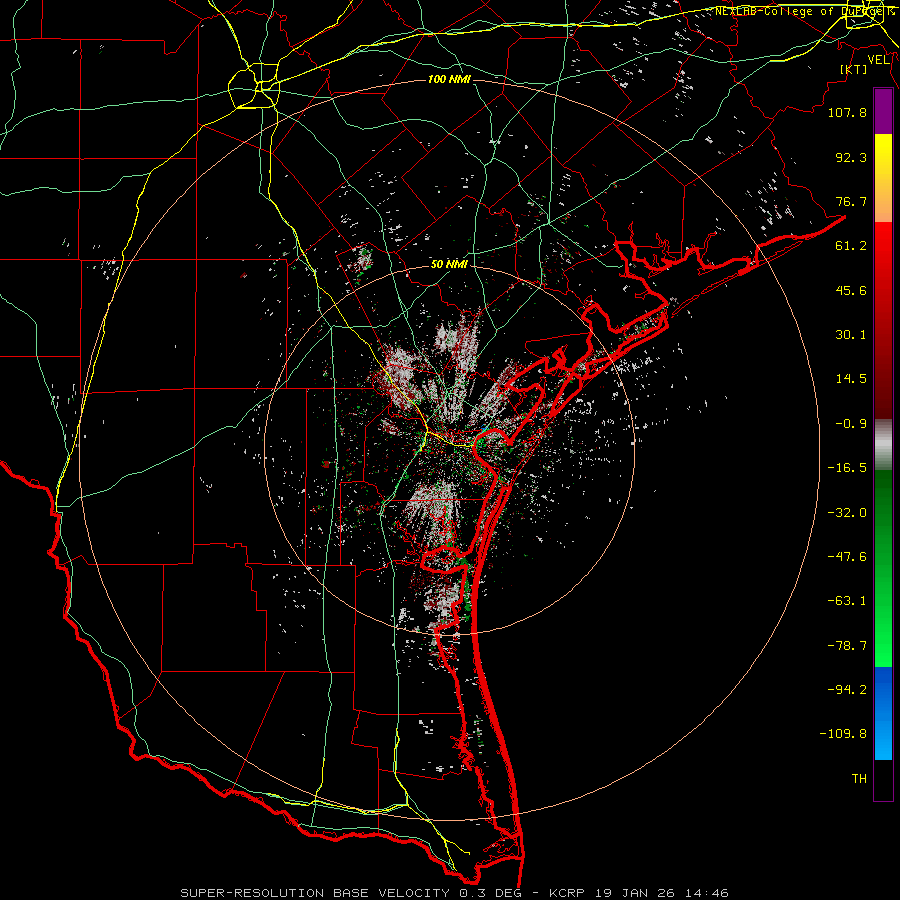This screenshot has width=900, height=900.
Task: Select the [KT] units label
Action: (853, 69)
